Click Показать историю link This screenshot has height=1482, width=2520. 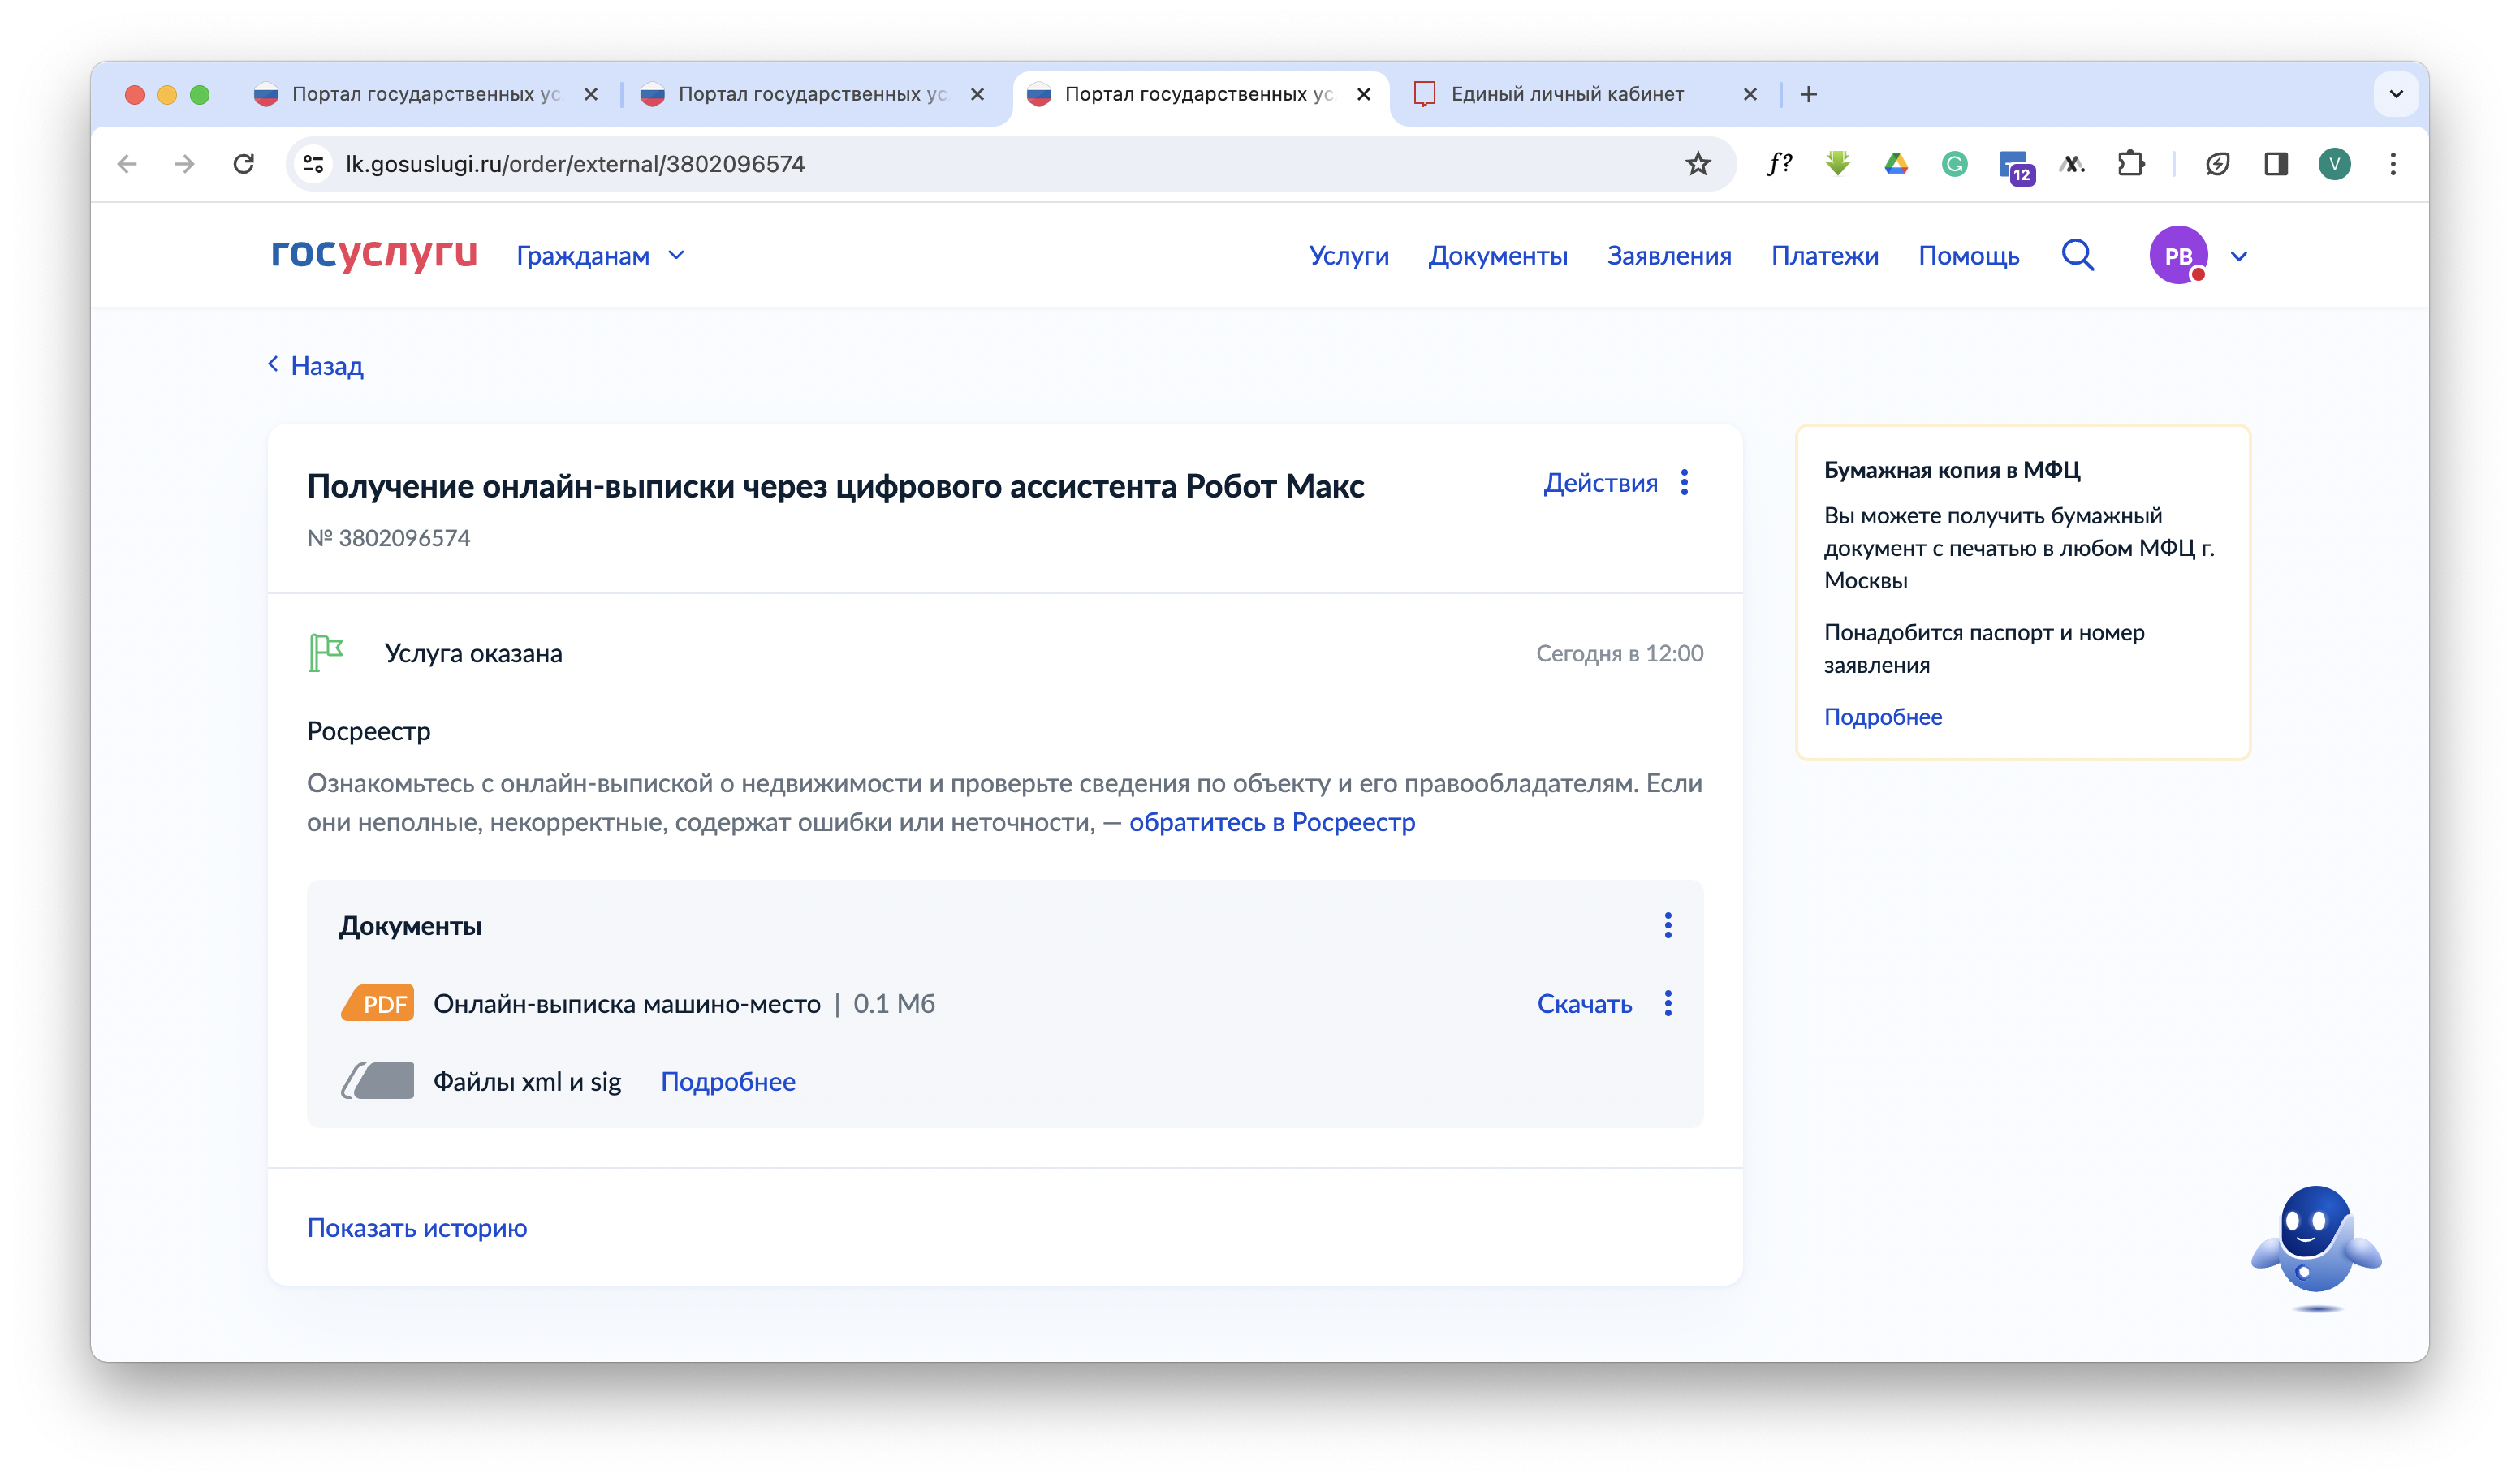tap(417, 1228)
